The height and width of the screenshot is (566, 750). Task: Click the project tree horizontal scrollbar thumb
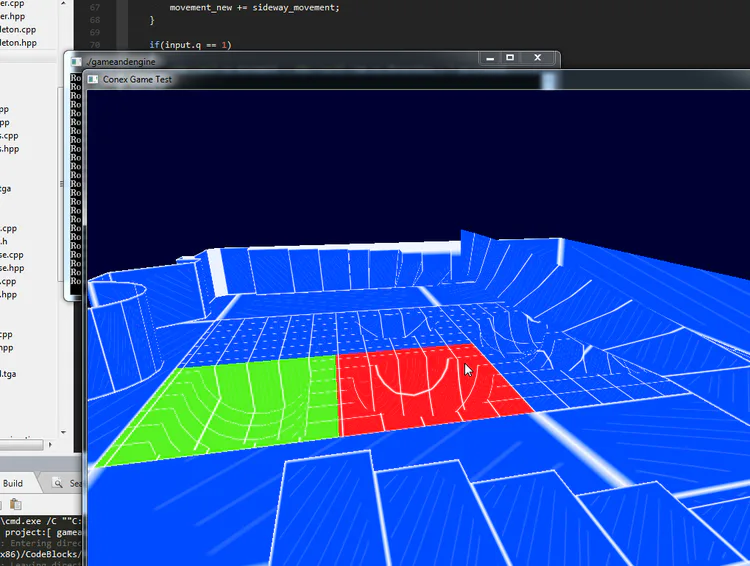pyautogui.click(x=21, y=444)
